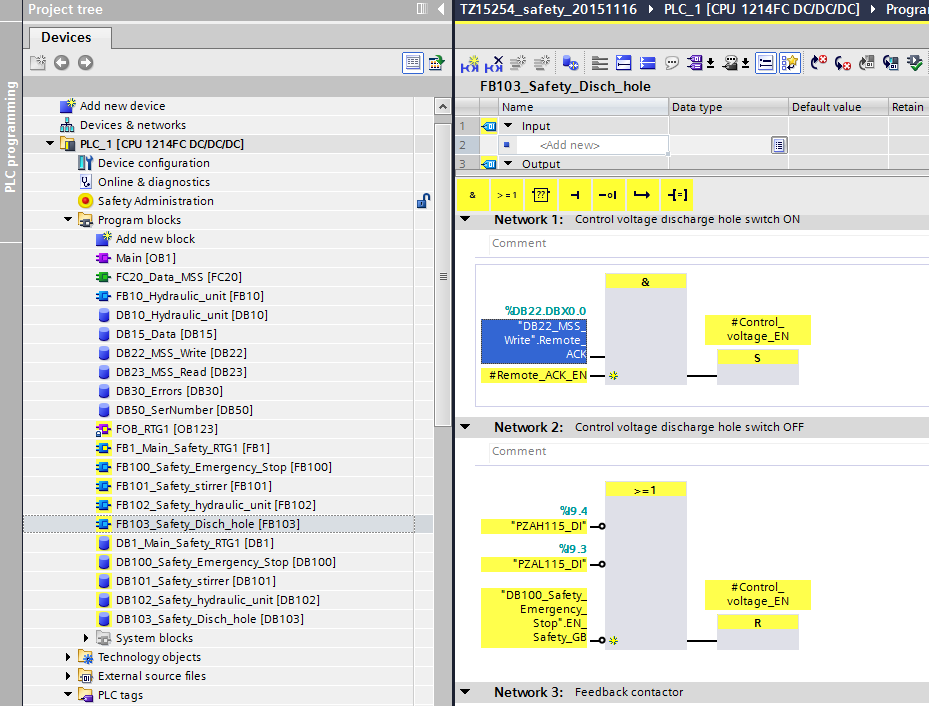Click Add new device
The width and height of the screenshot is (929, 706).
[122, 106]
